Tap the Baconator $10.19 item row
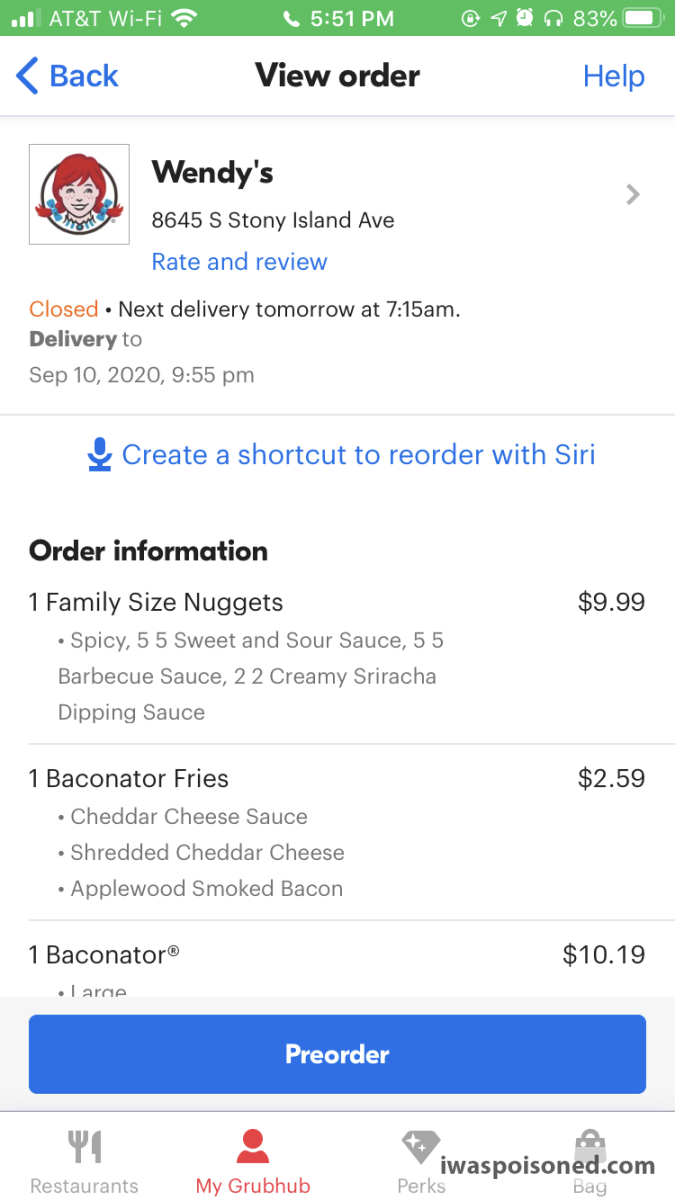Viewport: 675px width, 1200px height. point(336,955)
